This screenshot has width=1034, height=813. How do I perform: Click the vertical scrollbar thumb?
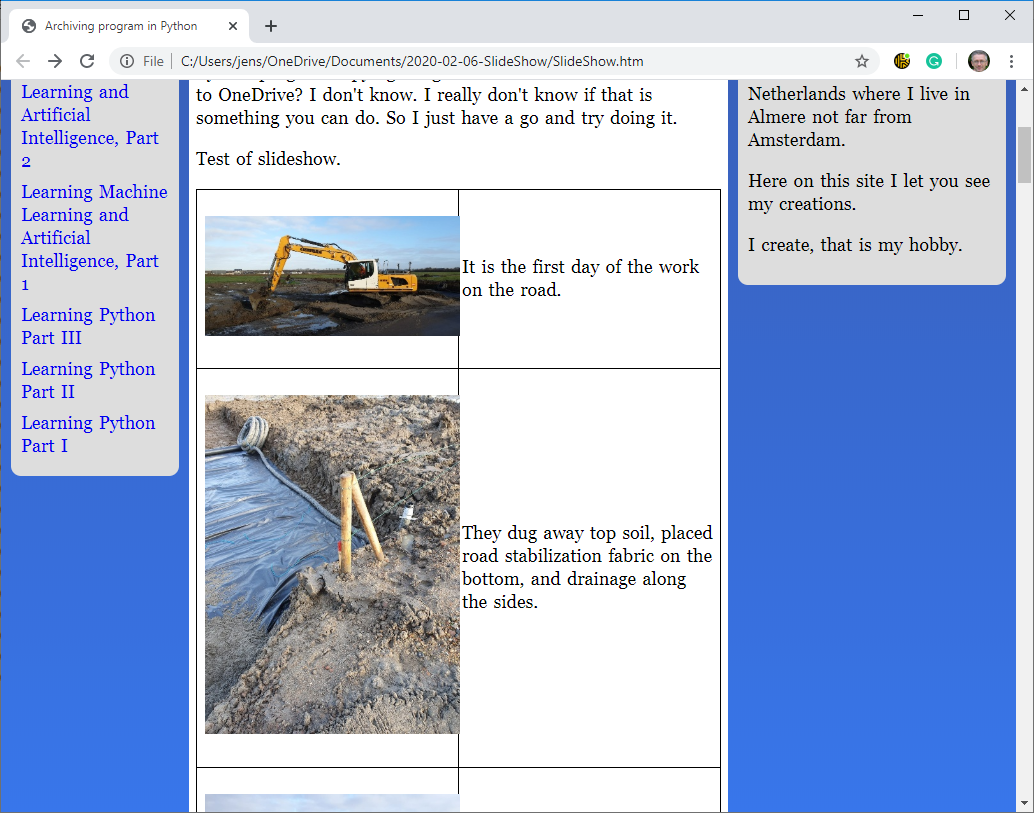(x=1024, y=155)
